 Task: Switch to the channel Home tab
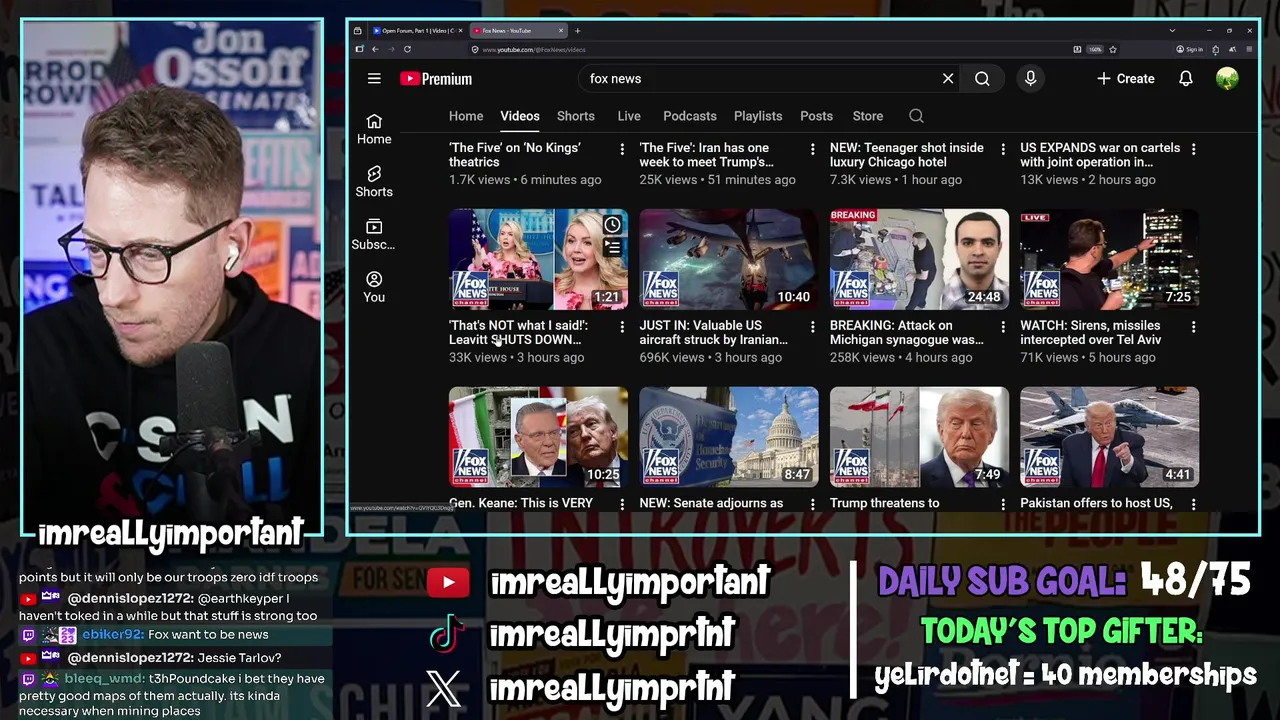point(466,116)
